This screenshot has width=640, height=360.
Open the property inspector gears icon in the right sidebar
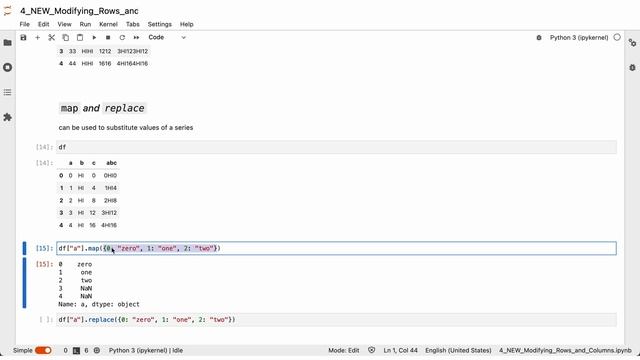632,42
